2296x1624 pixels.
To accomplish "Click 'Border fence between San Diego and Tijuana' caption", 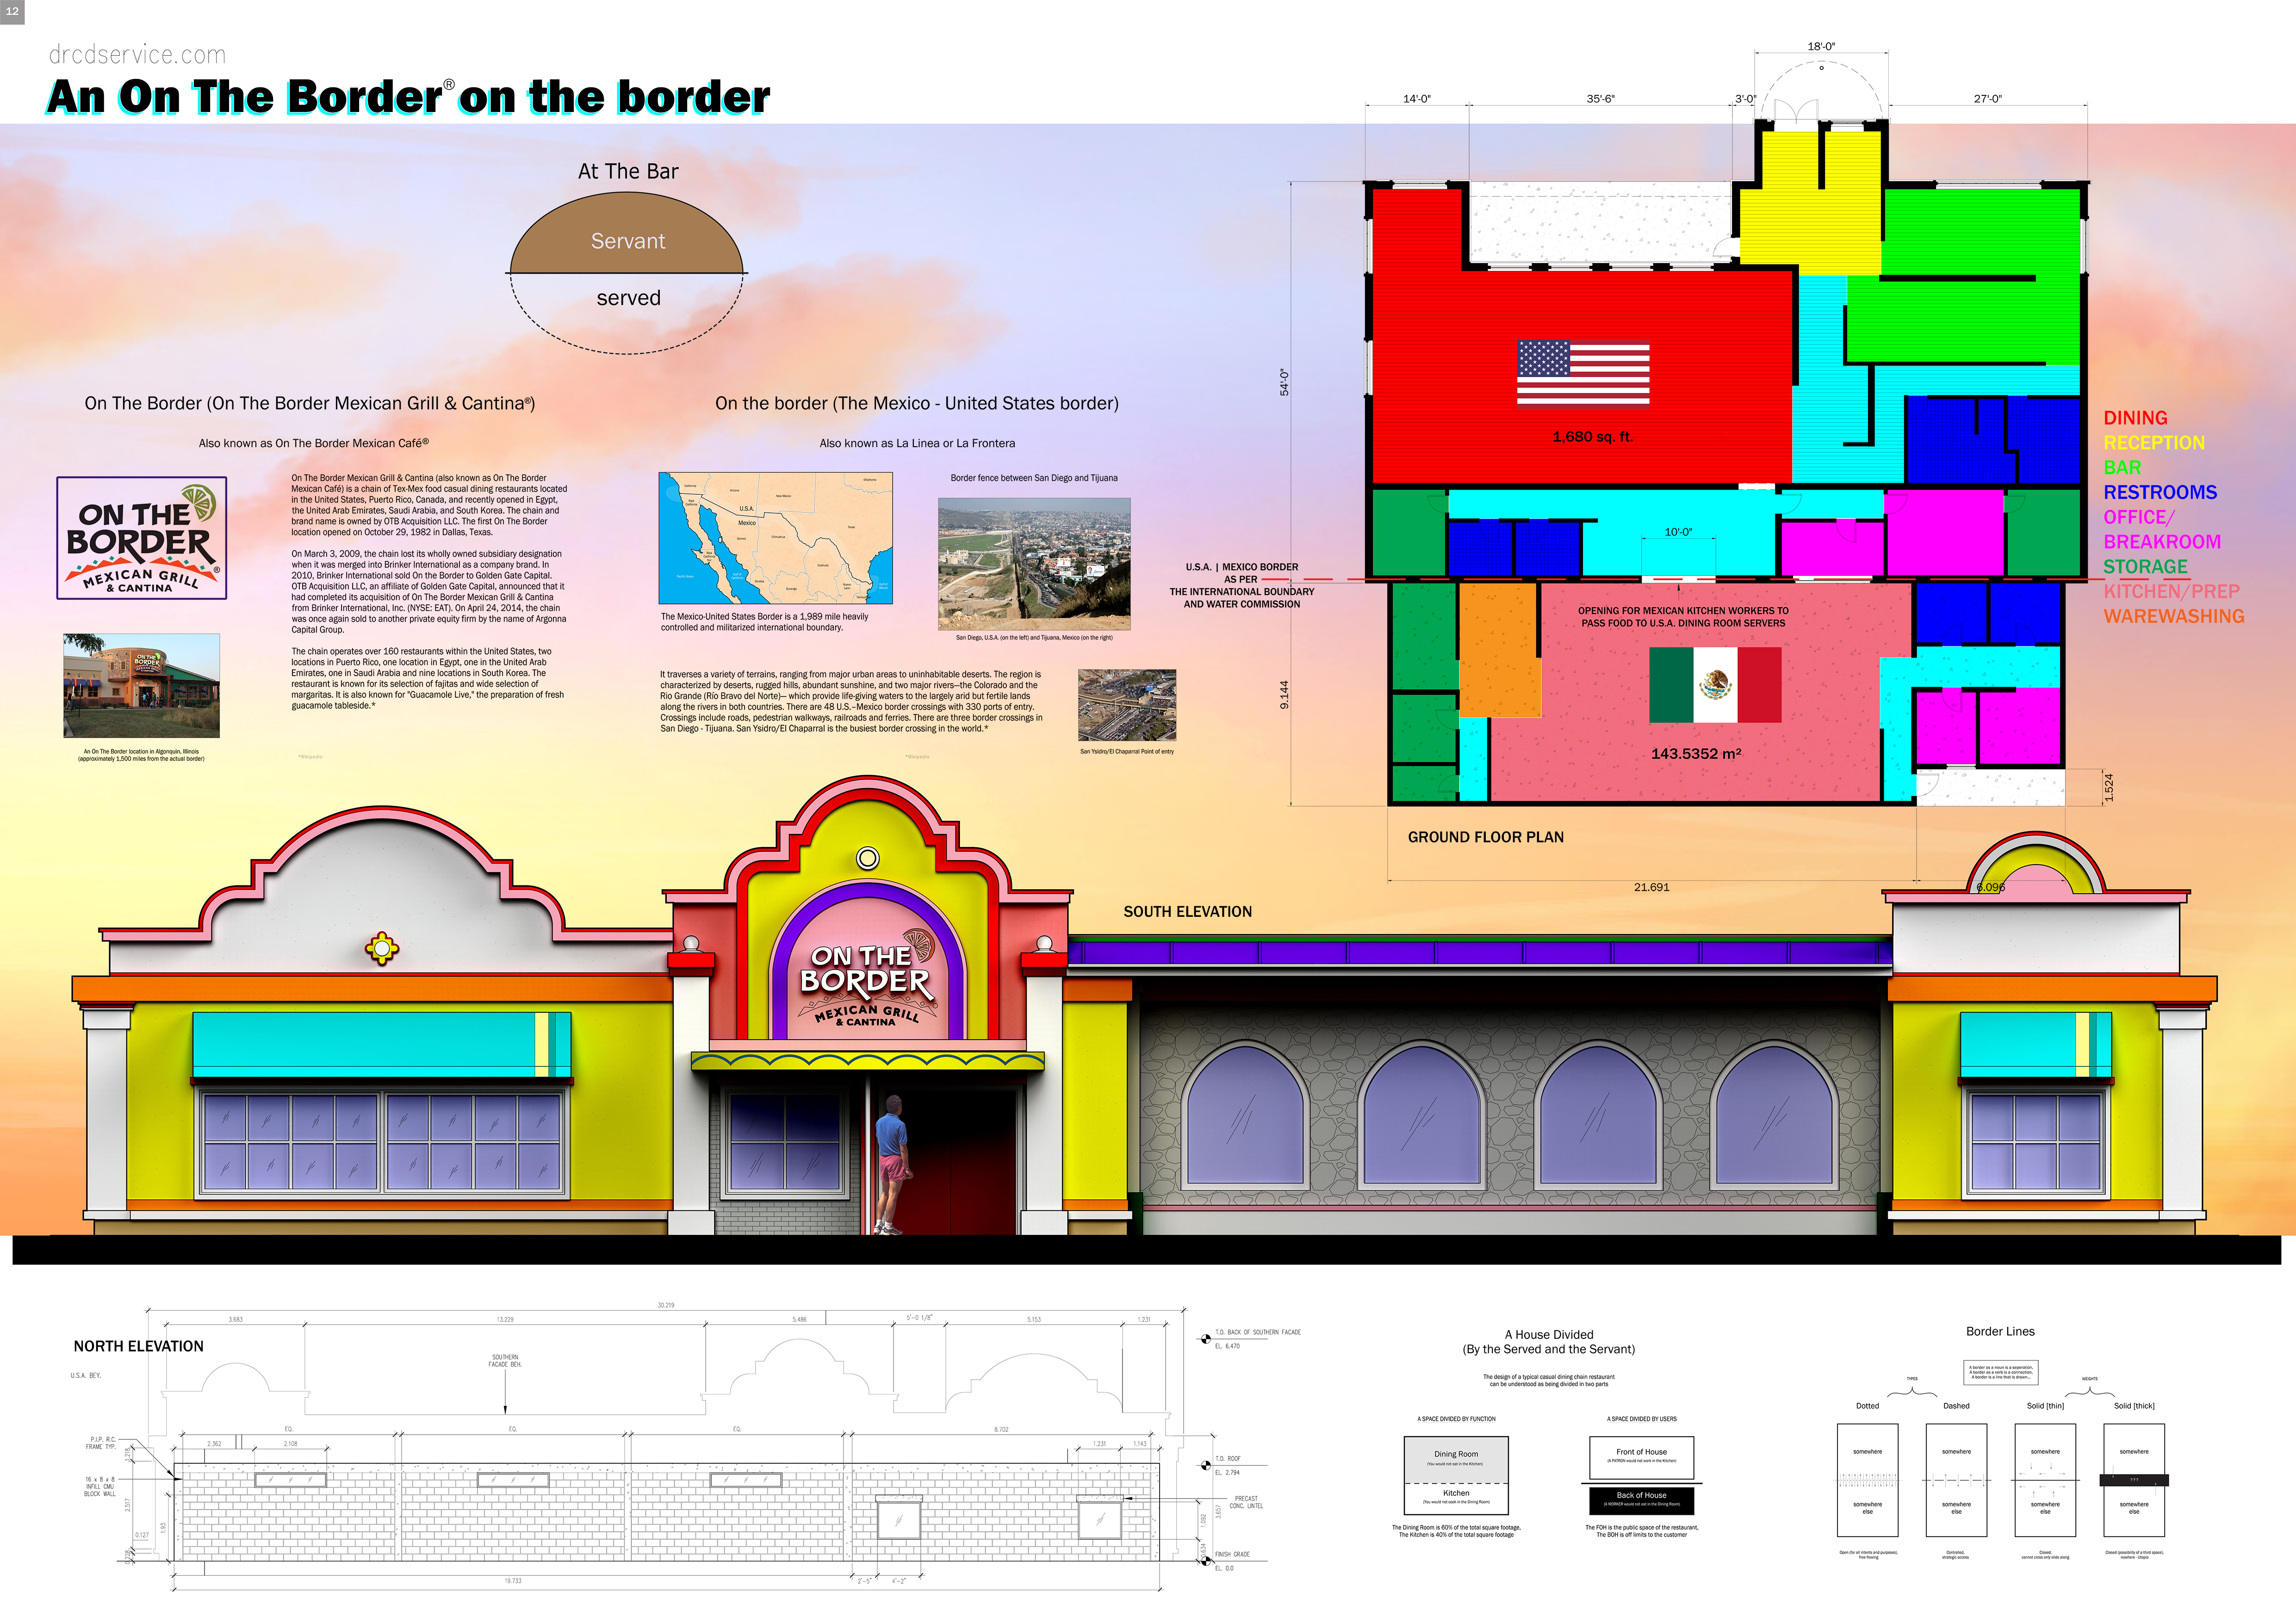I will click(x=1034, y=478).
